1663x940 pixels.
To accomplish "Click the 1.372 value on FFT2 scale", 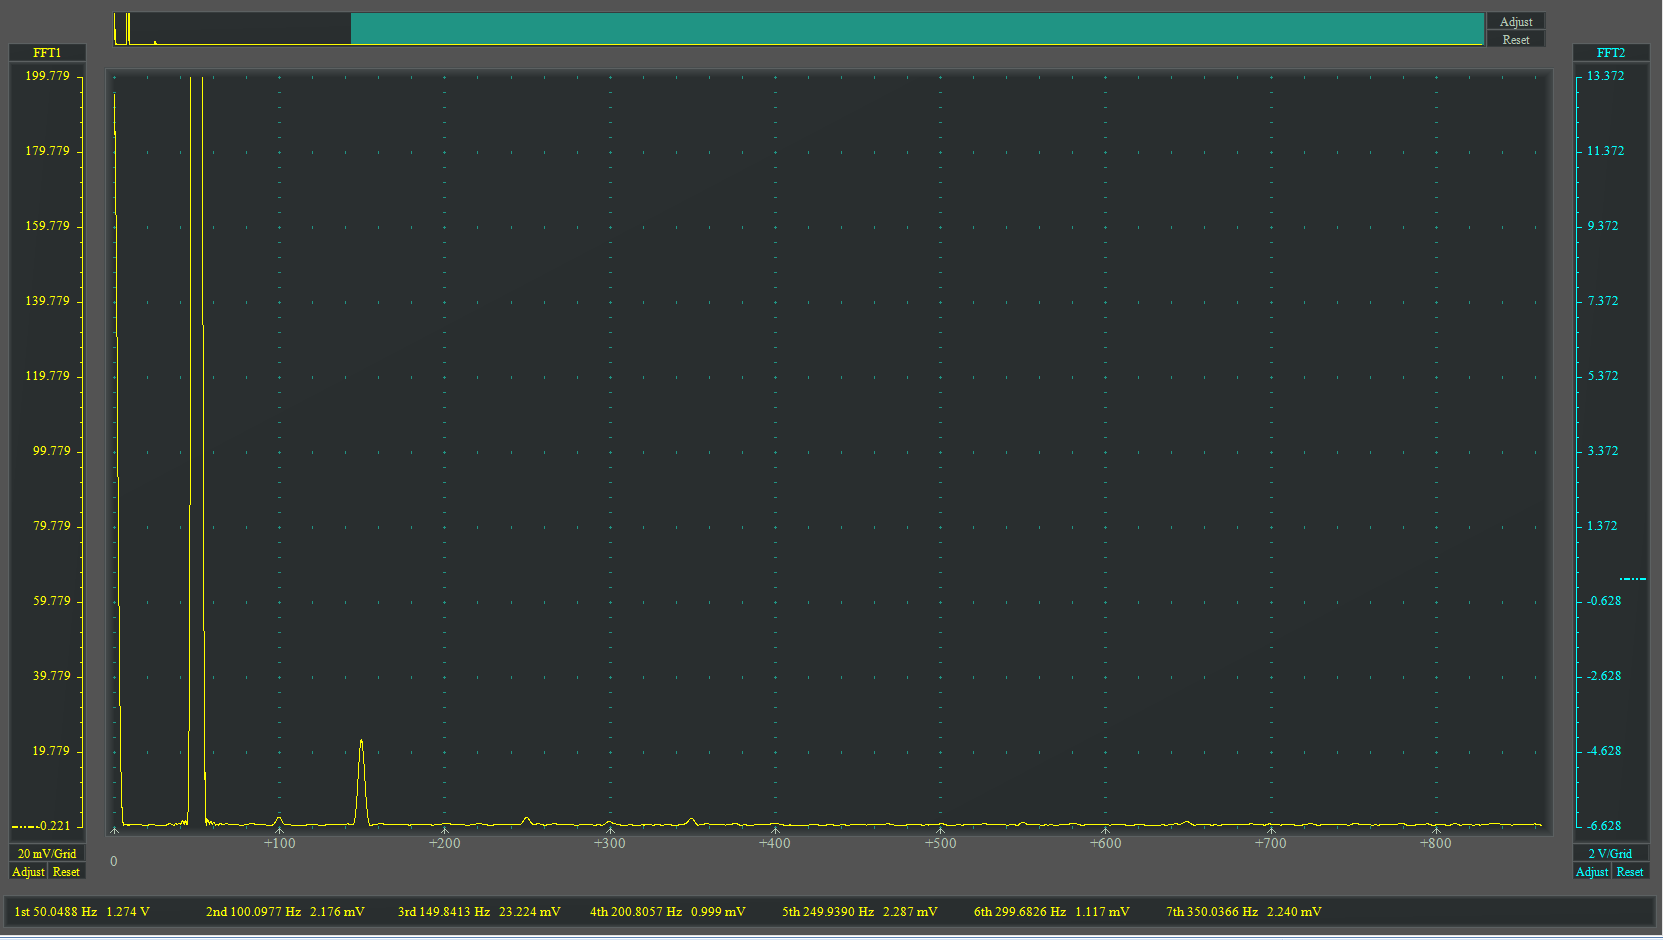I will (x=1602, y=526).
